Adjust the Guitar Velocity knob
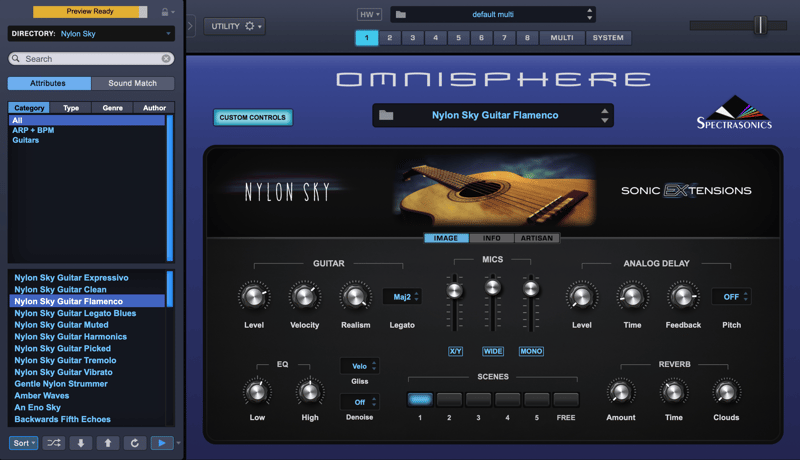Viewport: 800px width, 460px height. pyautogui.click(x=305, y=296)
